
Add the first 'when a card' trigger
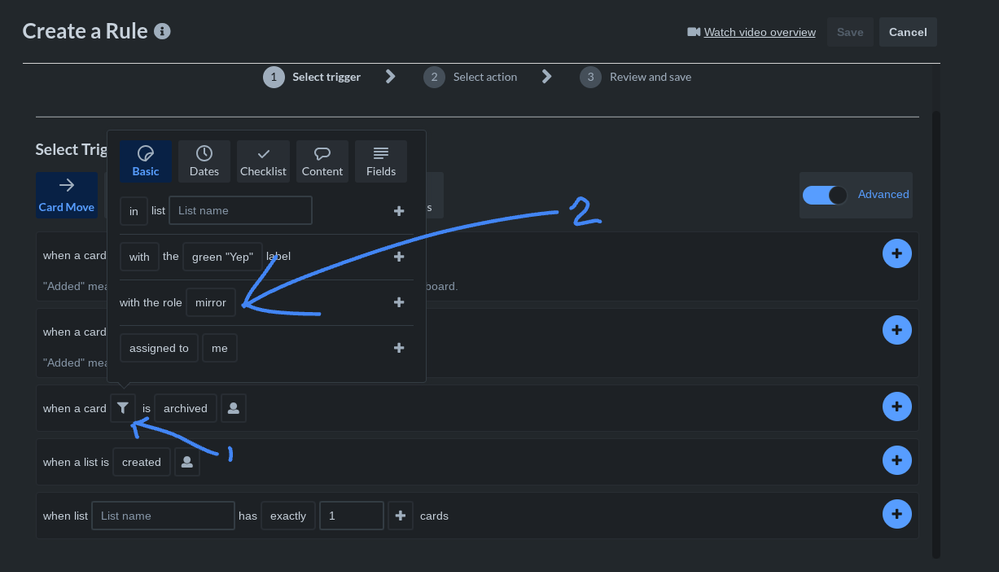896,254
